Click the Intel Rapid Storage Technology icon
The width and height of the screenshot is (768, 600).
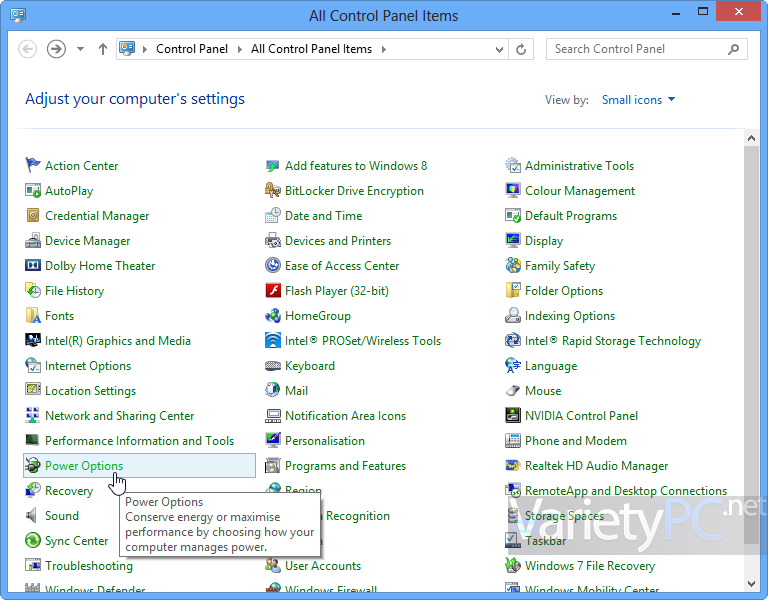(513, 341)
